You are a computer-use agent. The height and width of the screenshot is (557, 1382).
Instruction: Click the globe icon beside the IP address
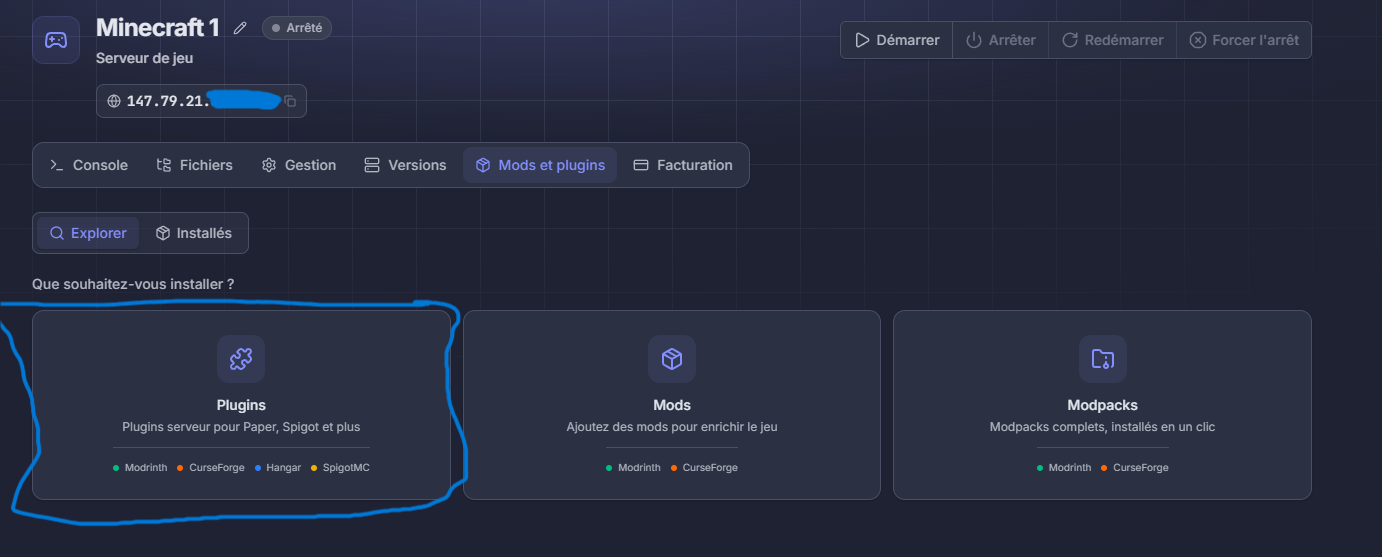114,101
